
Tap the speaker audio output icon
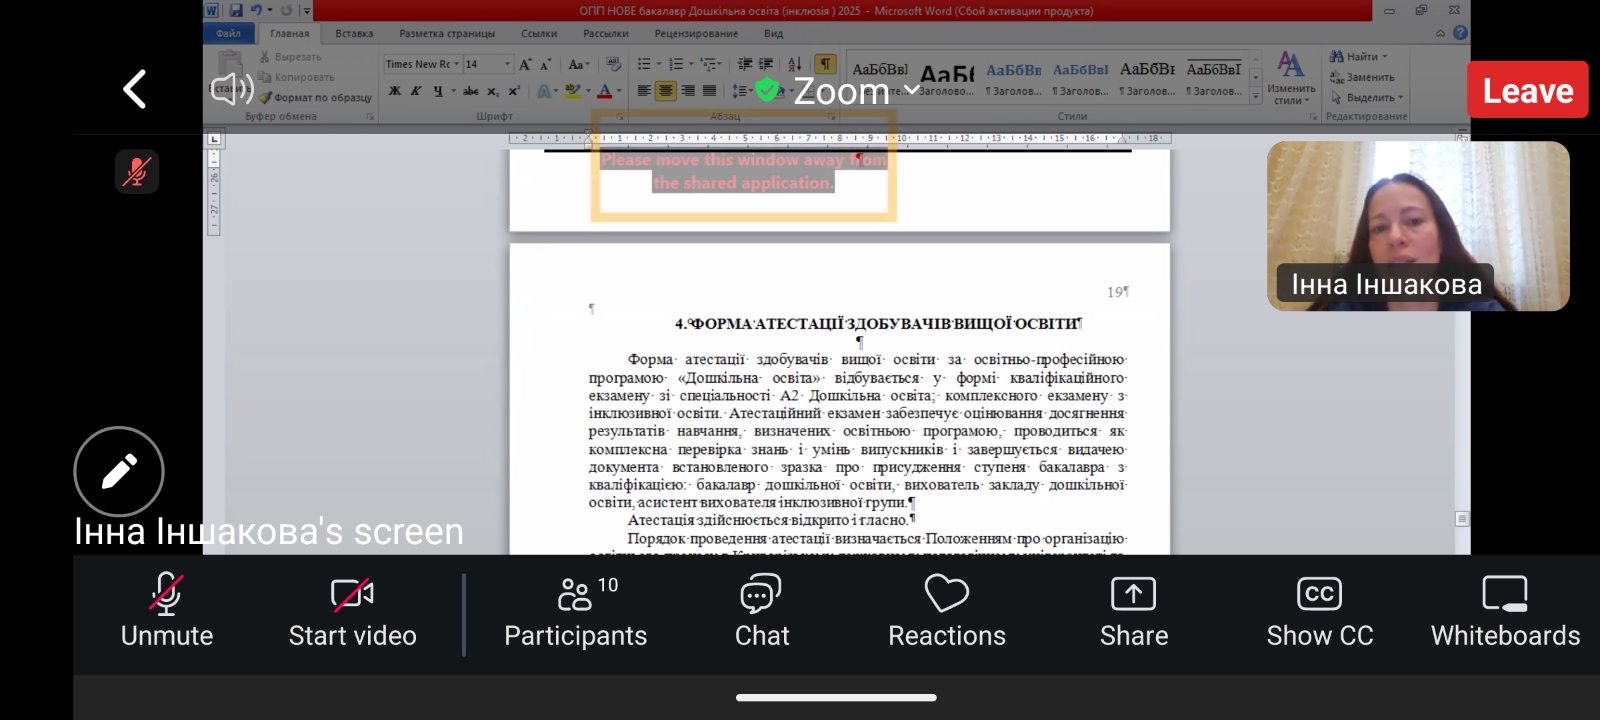pos(232,89)
